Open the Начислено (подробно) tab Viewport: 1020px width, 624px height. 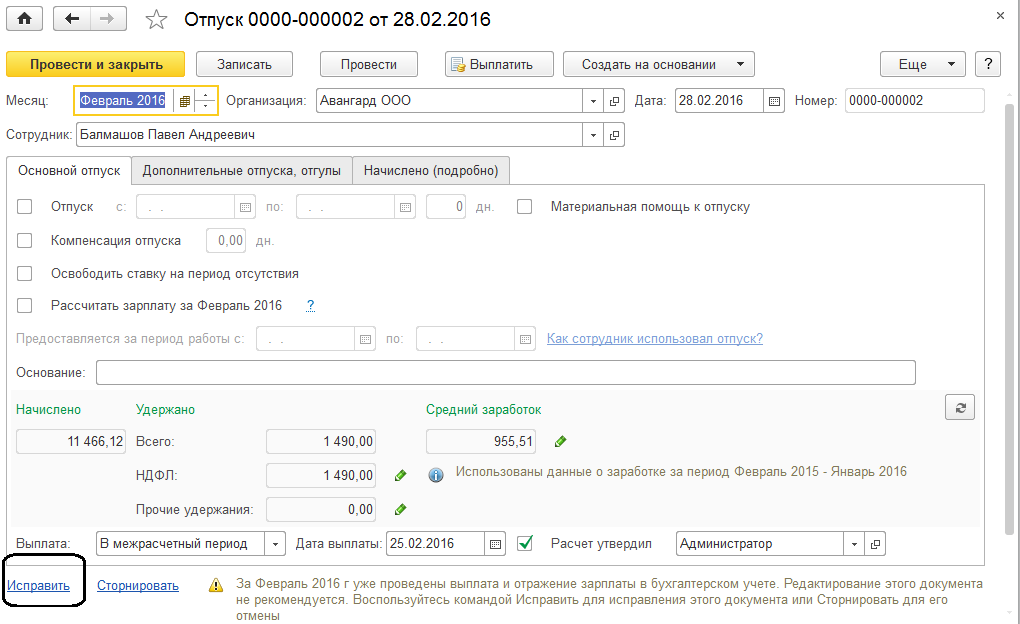coord(431,171)
